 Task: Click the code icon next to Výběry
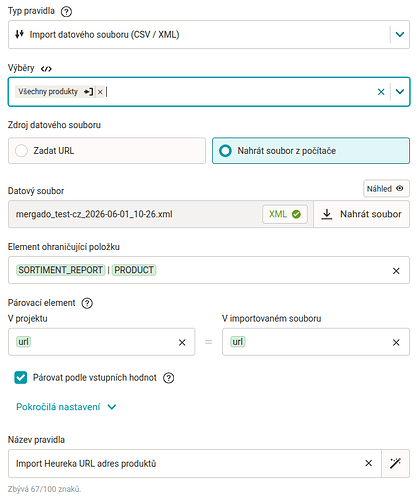click(x=46, y=69)
